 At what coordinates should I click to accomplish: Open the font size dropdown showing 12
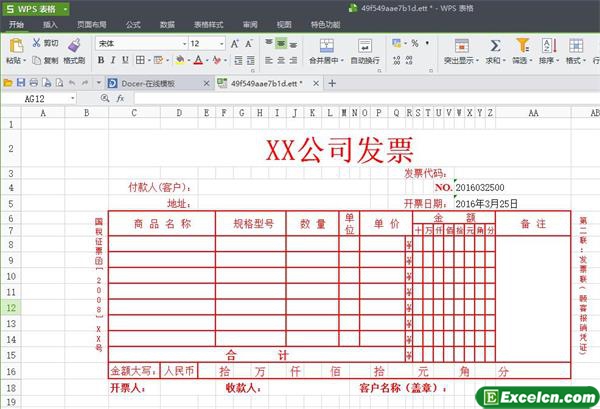click(222, 44)
